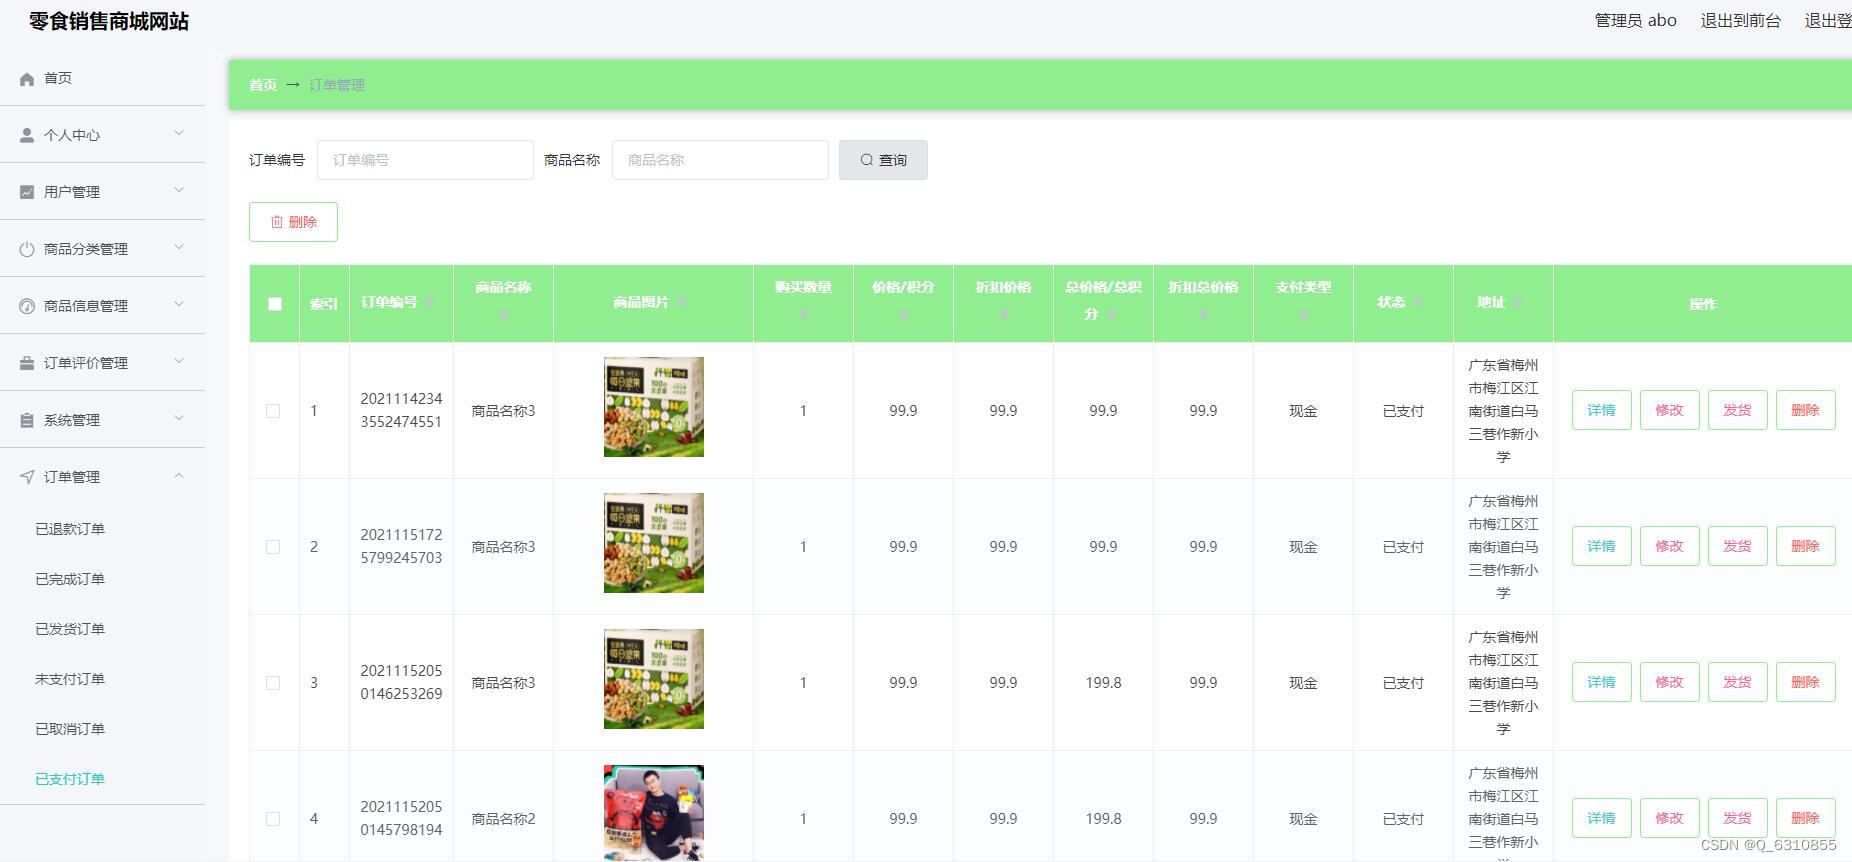Click 删除 for order row 4

click(1805, 818)
